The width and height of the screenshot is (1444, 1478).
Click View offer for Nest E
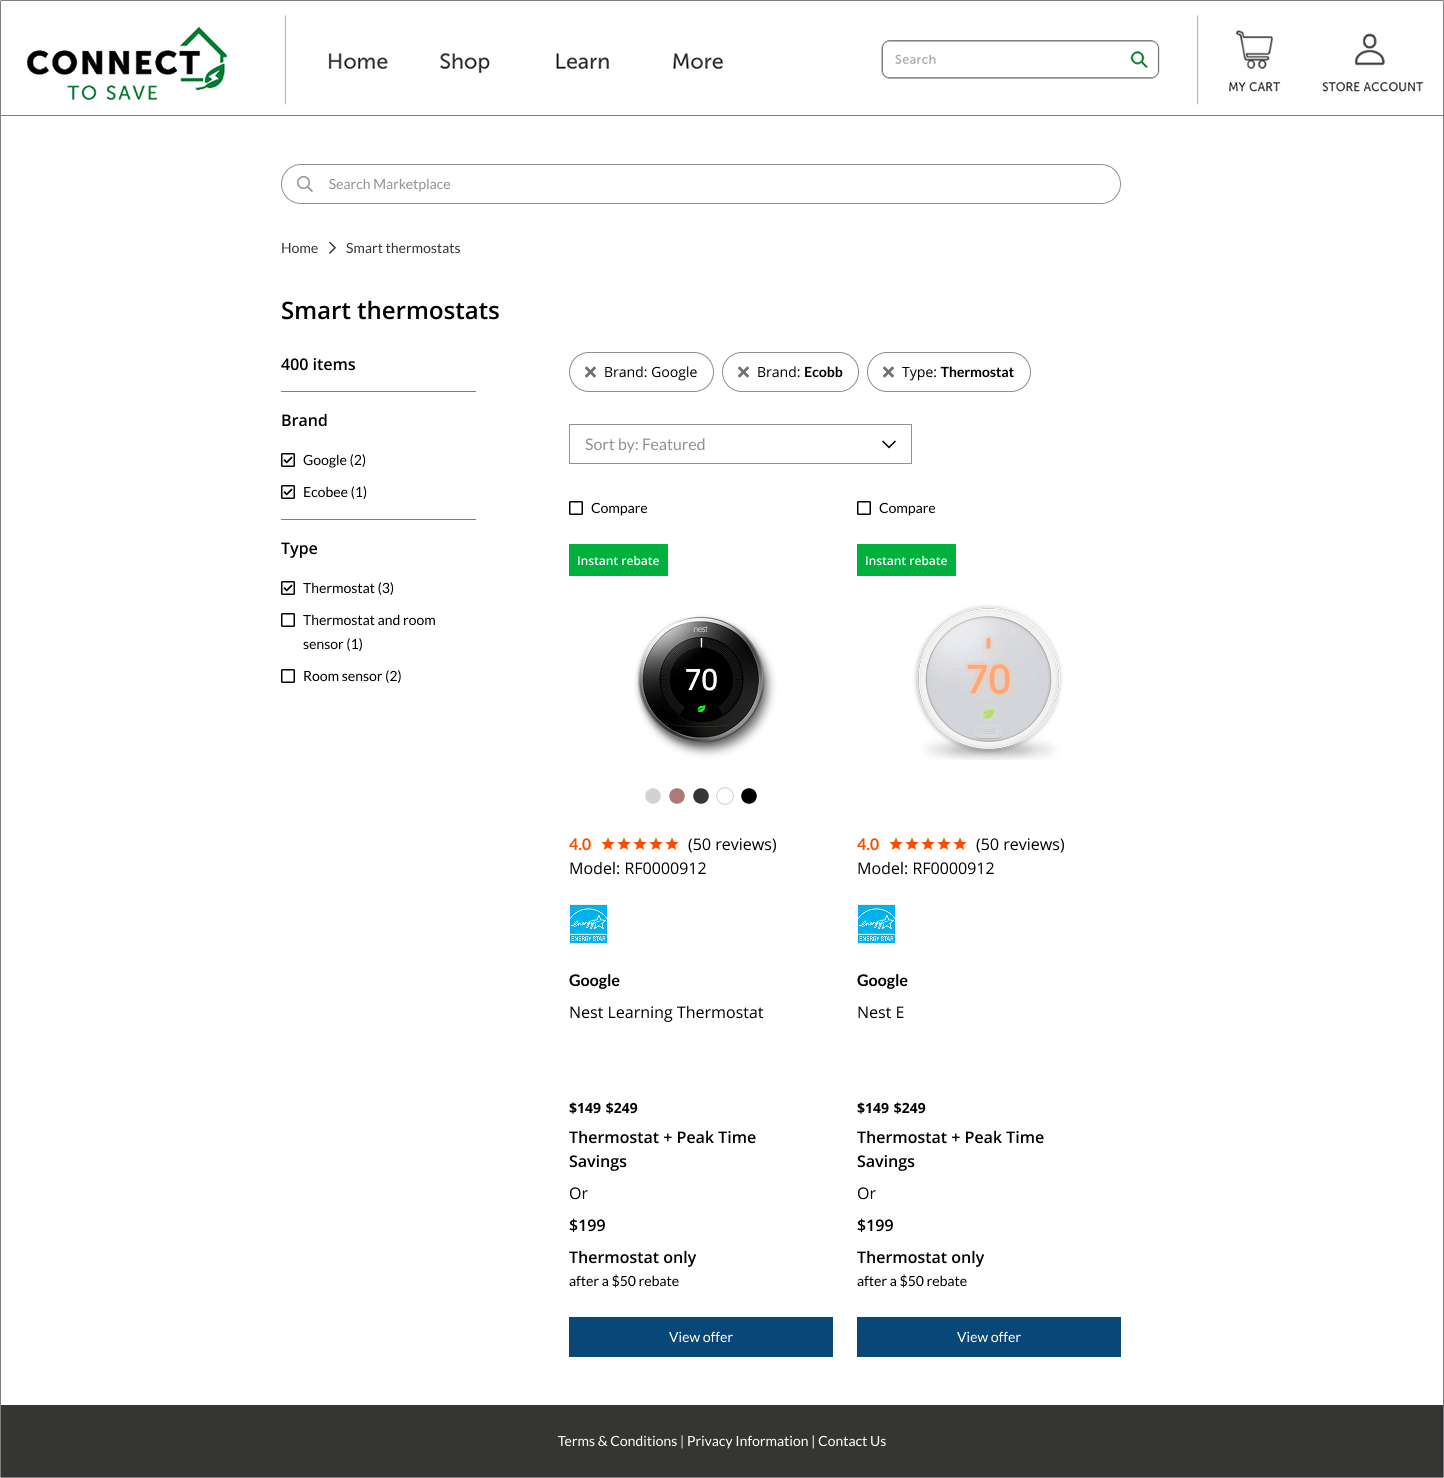989,1337
